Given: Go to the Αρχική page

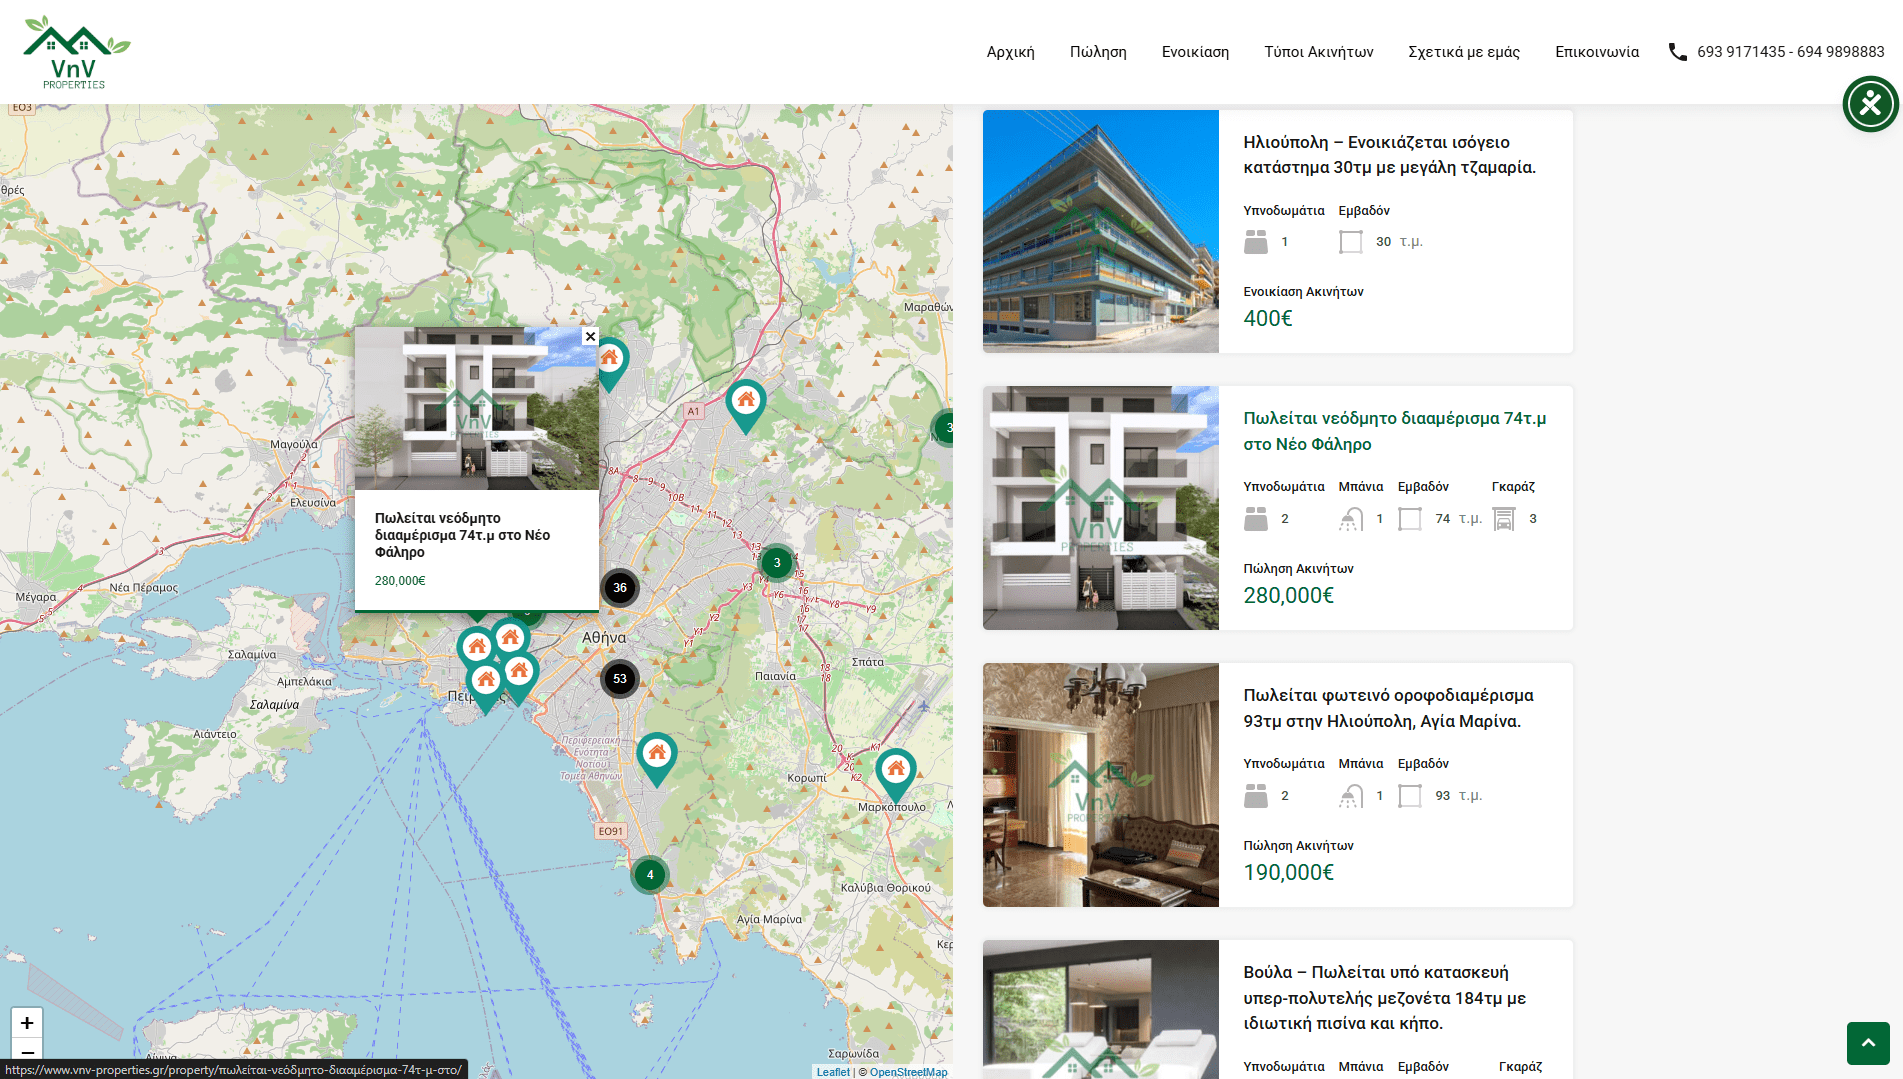Looking at the screenshot, I should 1010,52.
